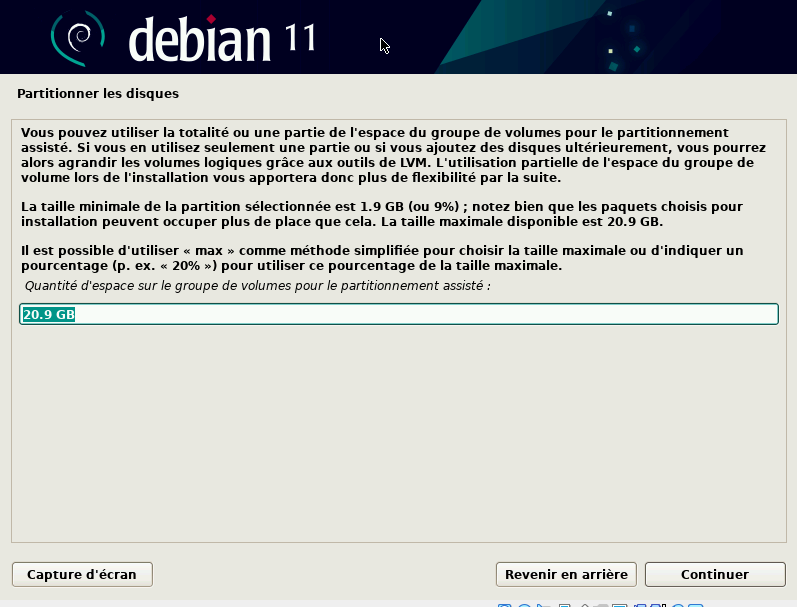Click the "Partitionner les disques" title

pyautogui.click(x=98, y=94)
